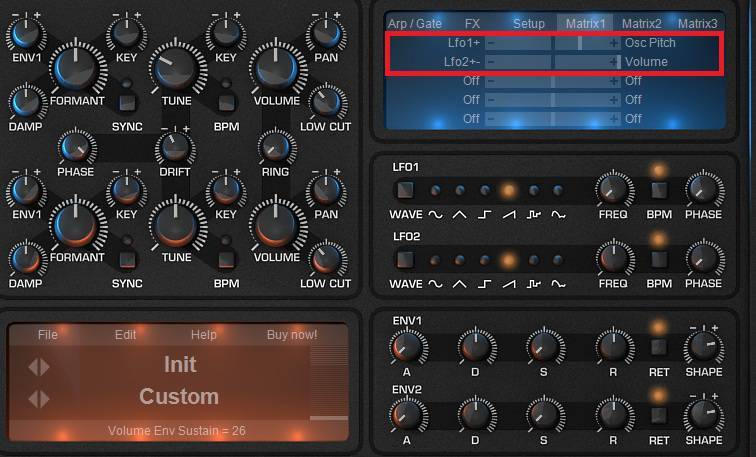Open the Lfo1+ modulation source selector
The image size is (756, 457).
tap(463, 43)
